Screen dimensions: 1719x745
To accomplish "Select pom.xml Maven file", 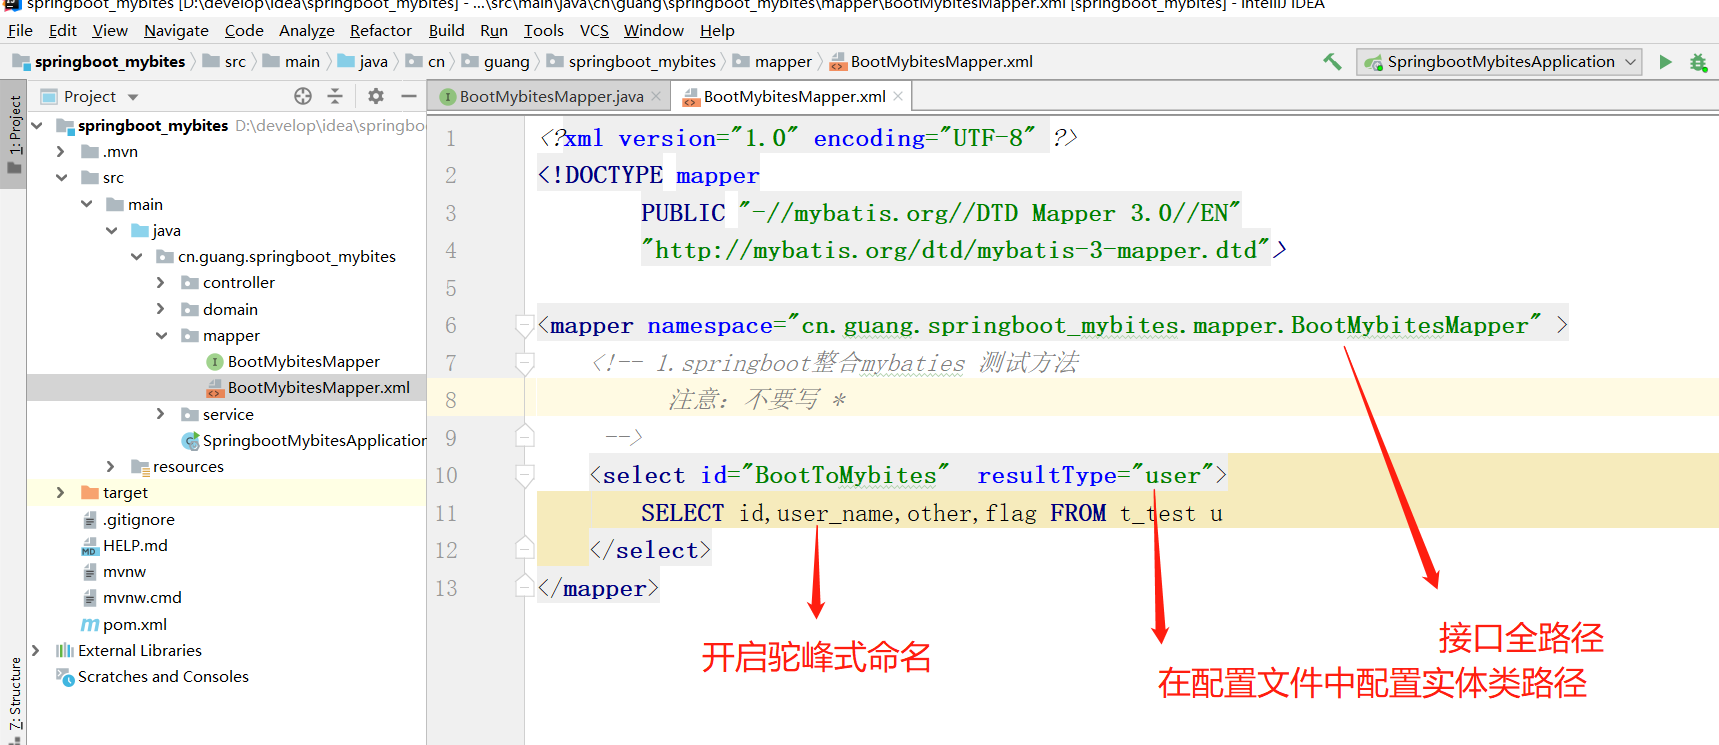I will click(124, 624).
